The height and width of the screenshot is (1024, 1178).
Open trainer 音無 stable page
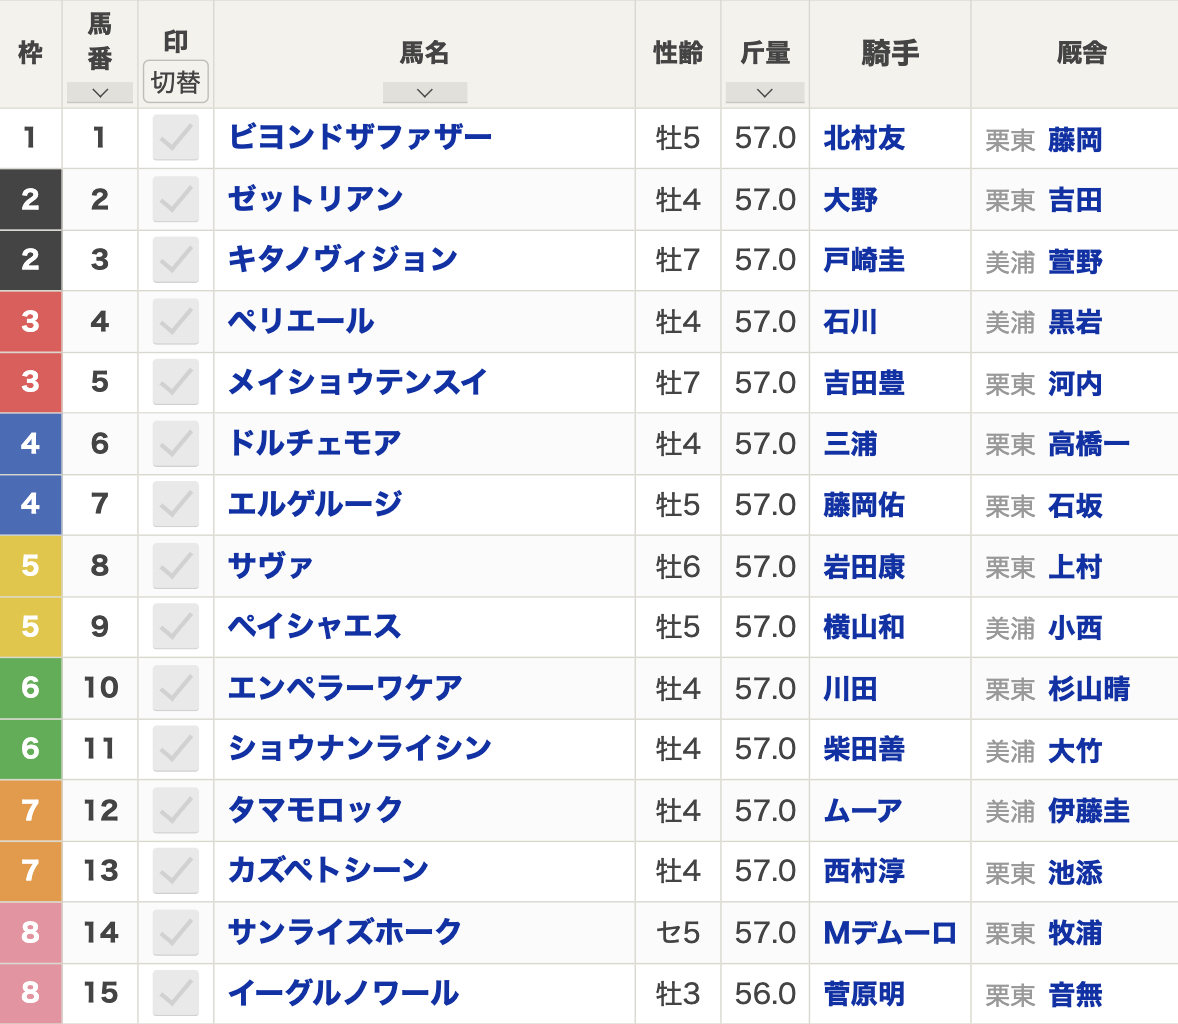1075,995
